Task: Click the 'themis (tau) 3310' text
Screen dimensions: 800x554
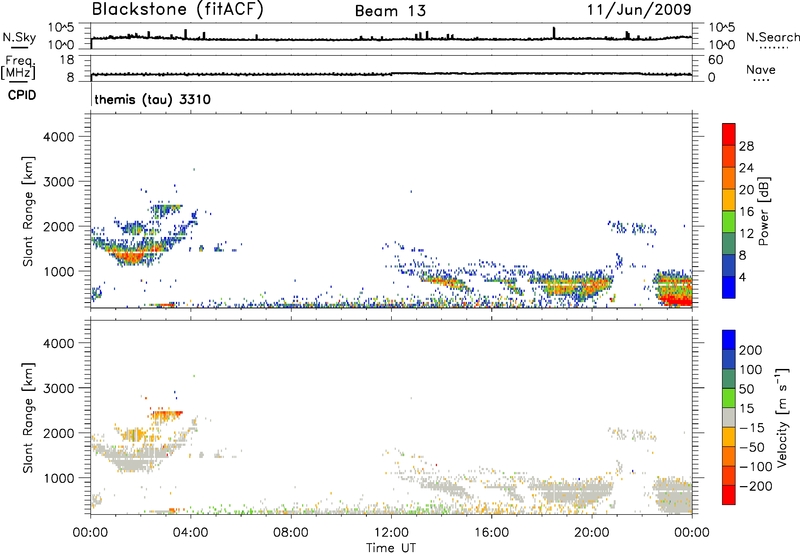Action: pyautogui.click(x=153, y=99)
